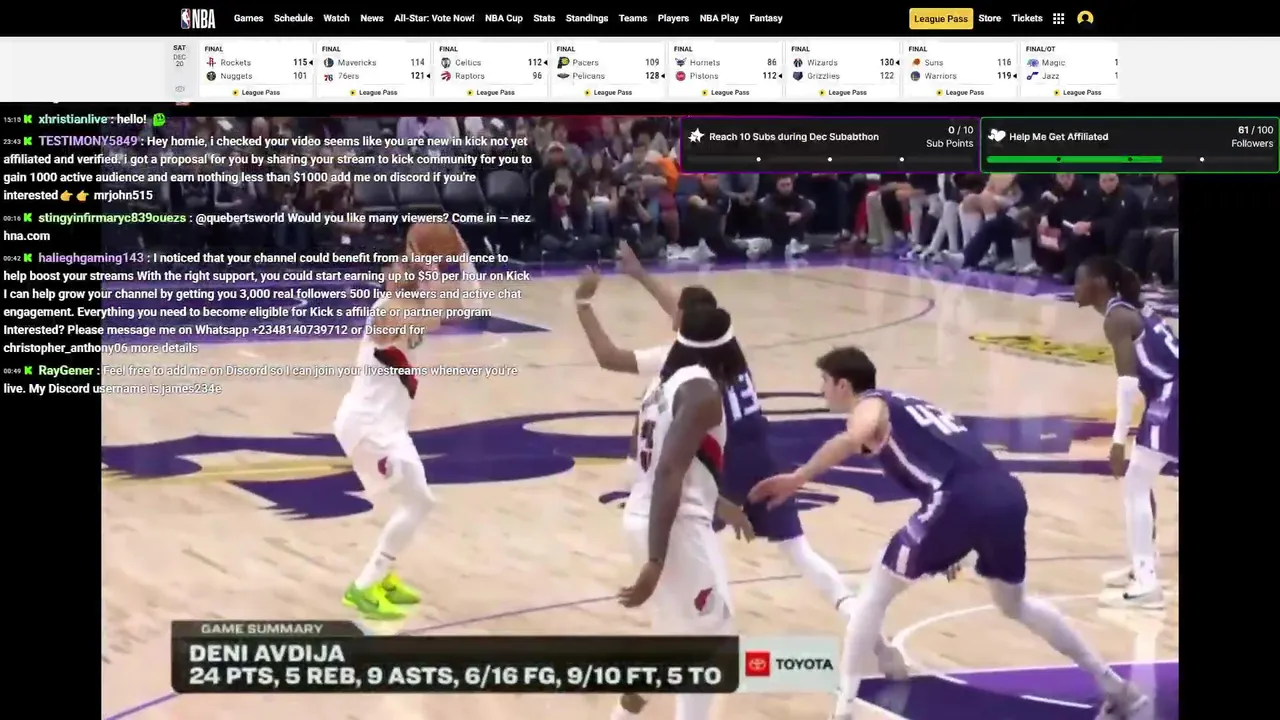The image size is (1280, 720).
Task: Click League Pass under Pacers-Pelicans game
Action: 609,92
